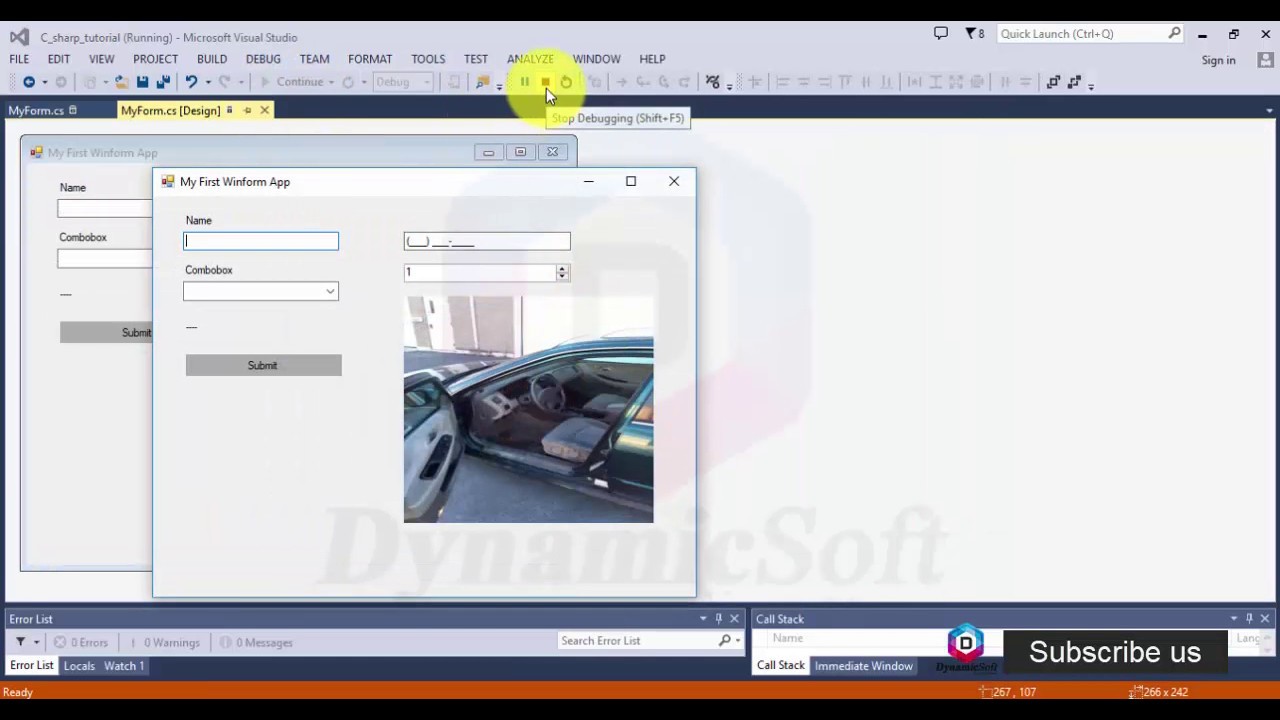This screenshot has width=1280, height=720.
Task: Click the Name text field in running app
Action: [261, 241]
